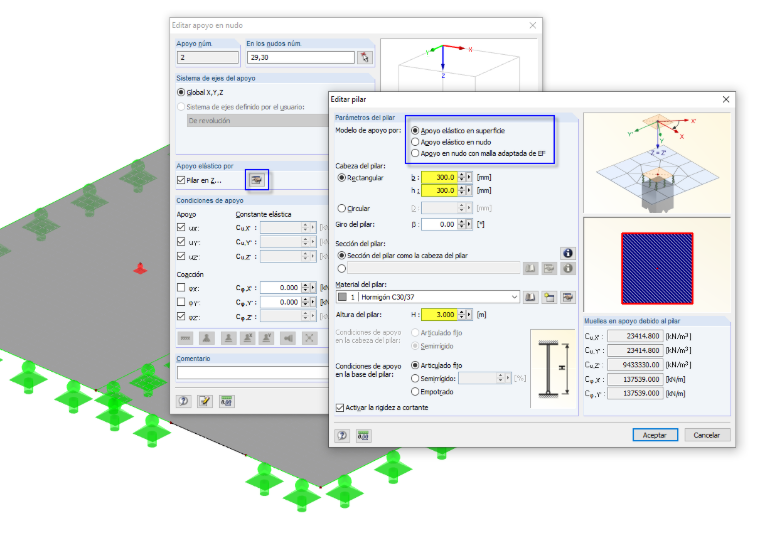
Task: Open units and decimals icon in Editar apoyo en nudo
Action: (226, 401)
